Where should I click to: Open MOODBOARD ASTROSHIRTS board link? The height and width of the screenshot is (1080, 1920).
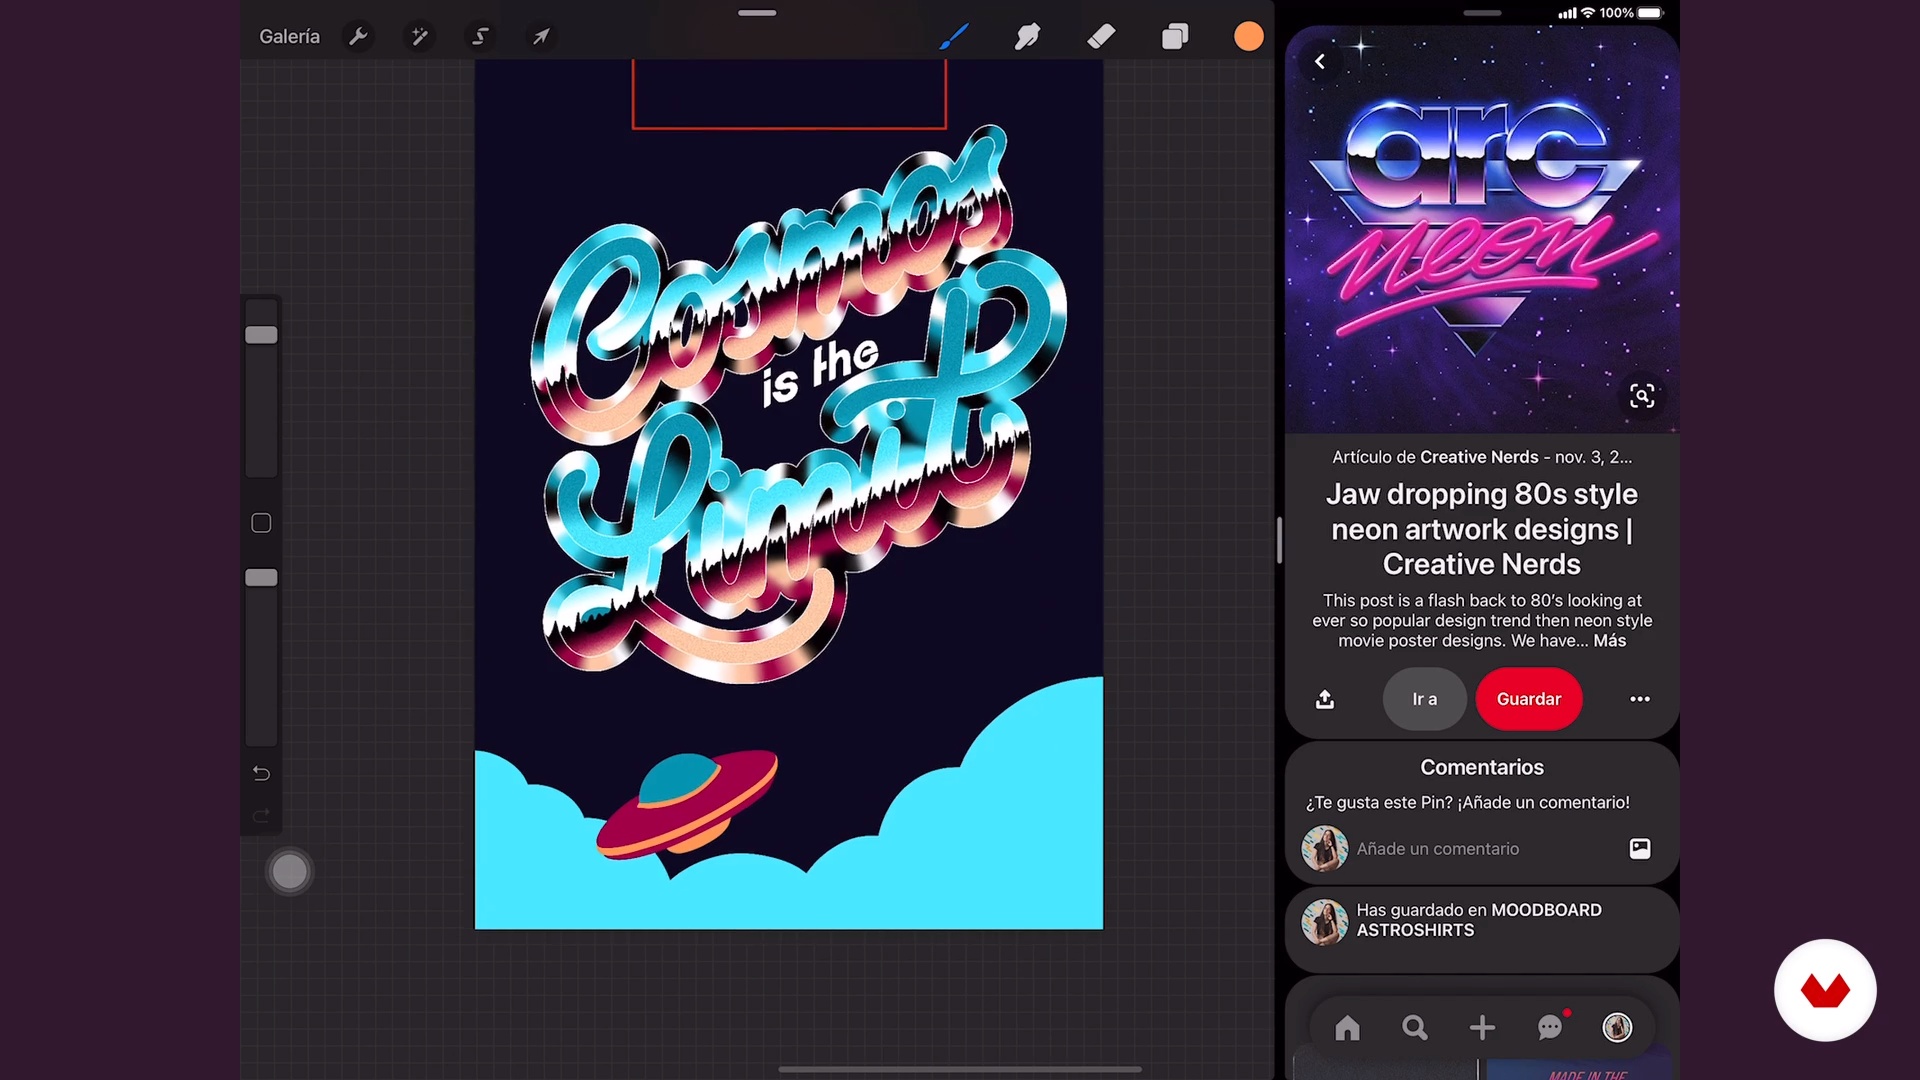point(1479,920)
